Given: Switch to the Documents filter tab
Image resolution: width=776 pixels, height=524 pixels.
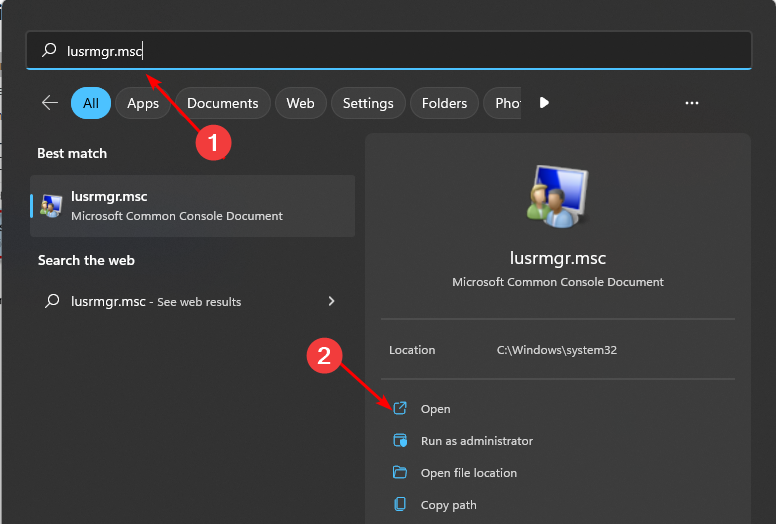Looking at the screenshot, I should (223, 103).
